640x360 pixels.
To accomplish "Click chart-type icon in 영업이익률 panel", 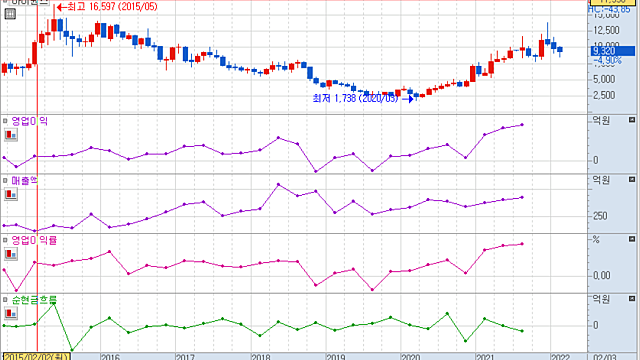I will click(11, 254).
